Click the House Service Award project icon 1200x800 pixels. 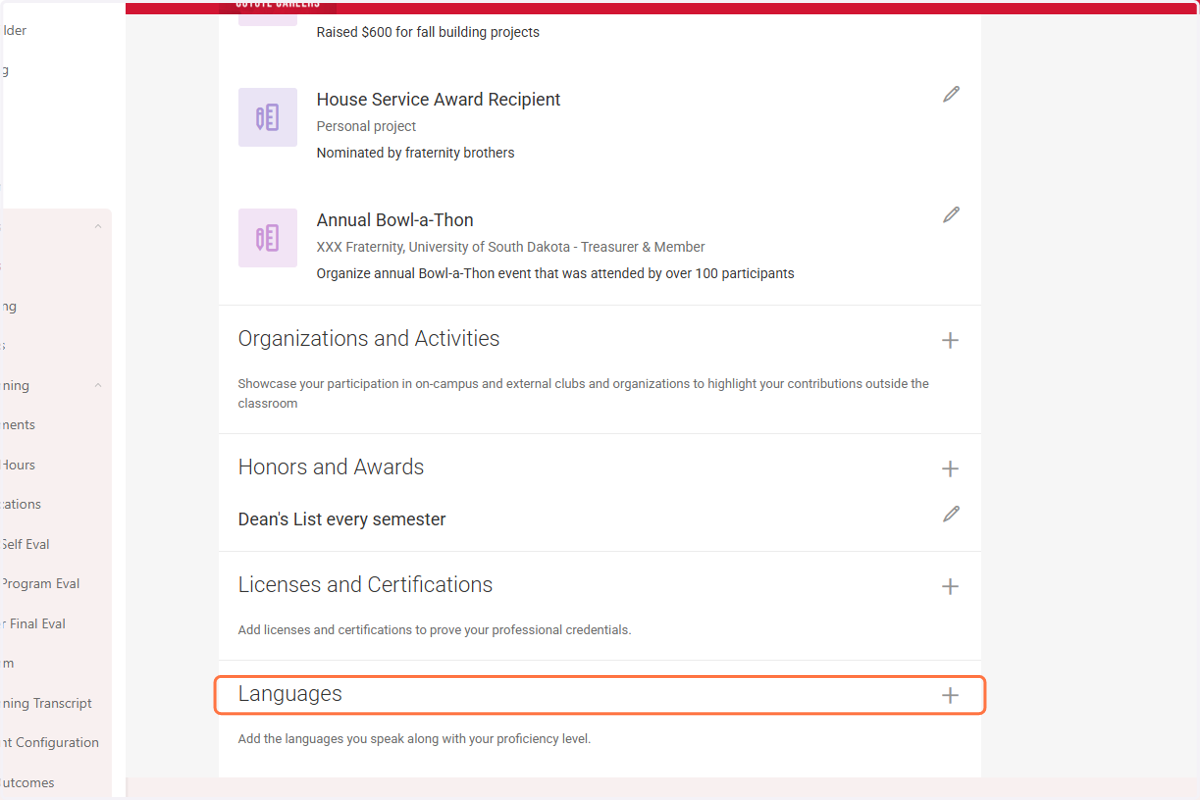point(267,117)
